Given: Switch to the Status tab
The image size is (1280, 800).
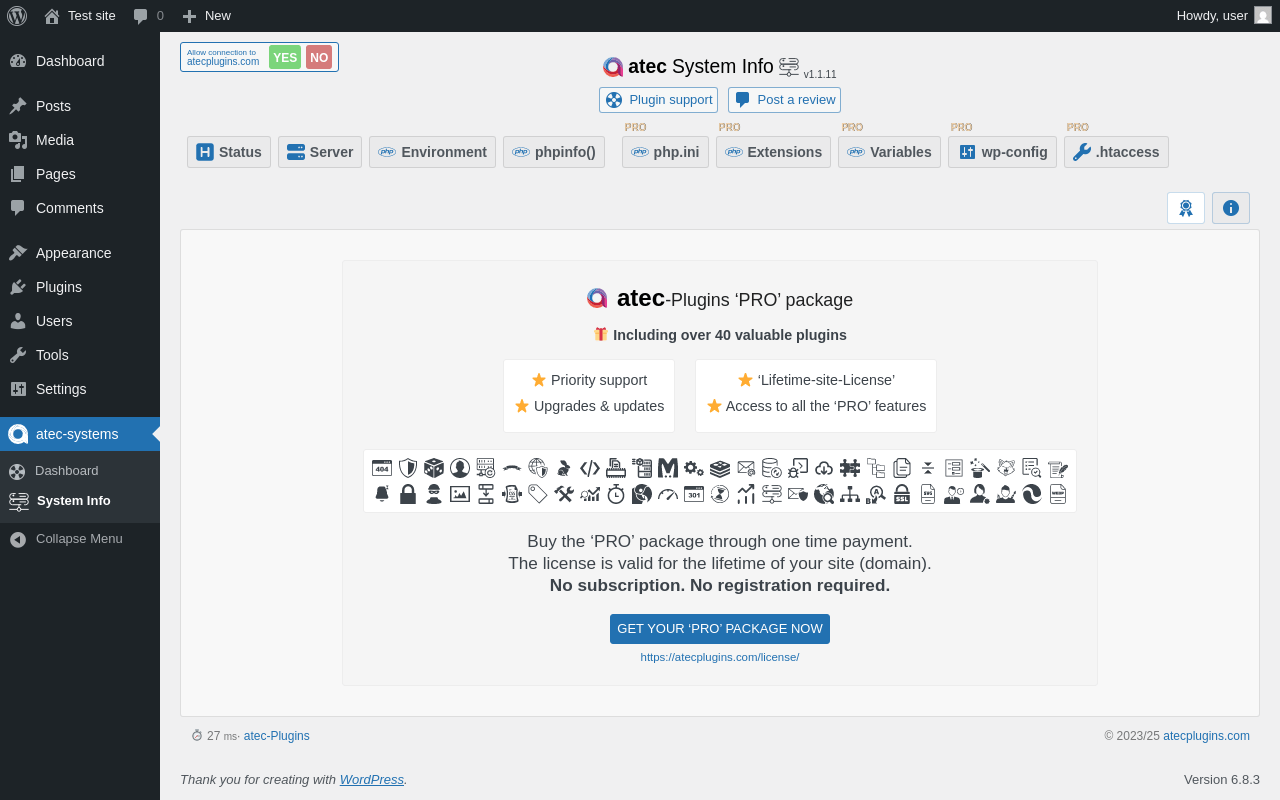Looking at the screenshot, I should coord(229,152).
